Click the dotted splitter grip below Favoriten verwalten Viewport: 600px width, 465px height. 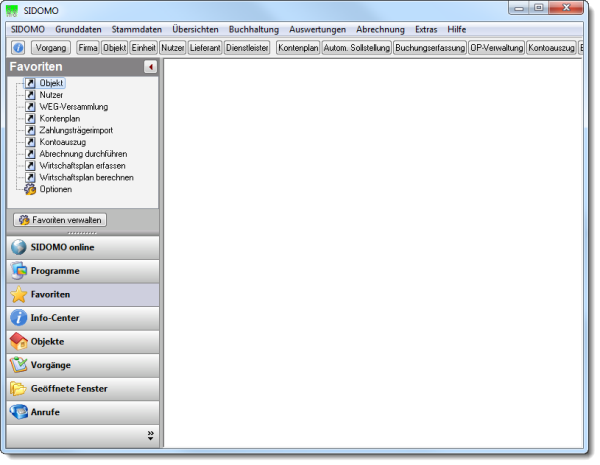82,233
